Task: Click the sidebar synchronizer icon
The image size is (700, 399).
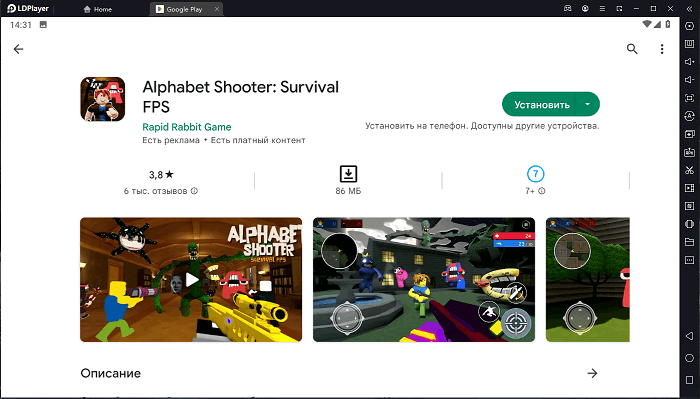Action: [689, 224]
